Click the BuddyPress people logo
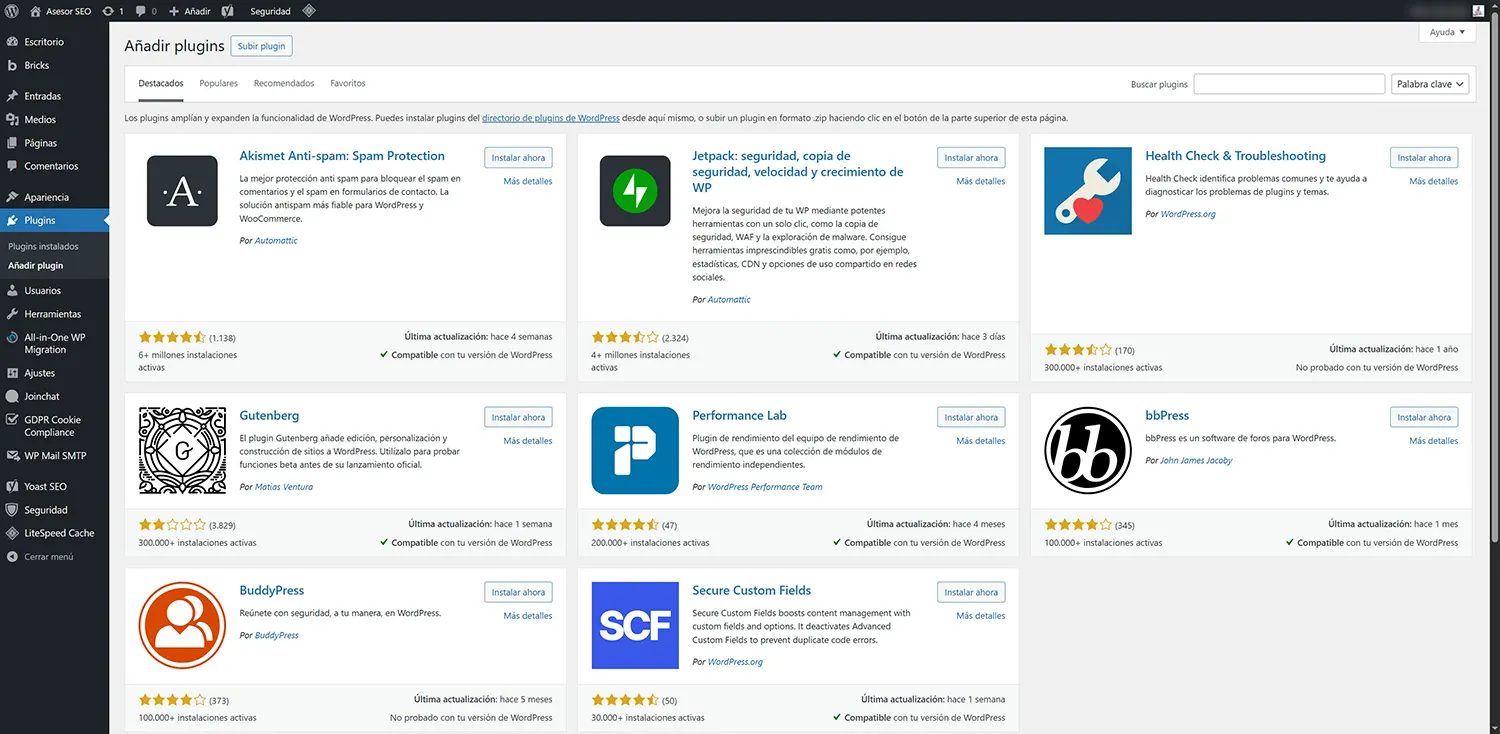This screenshot has height=734, width=1500. 181,625
